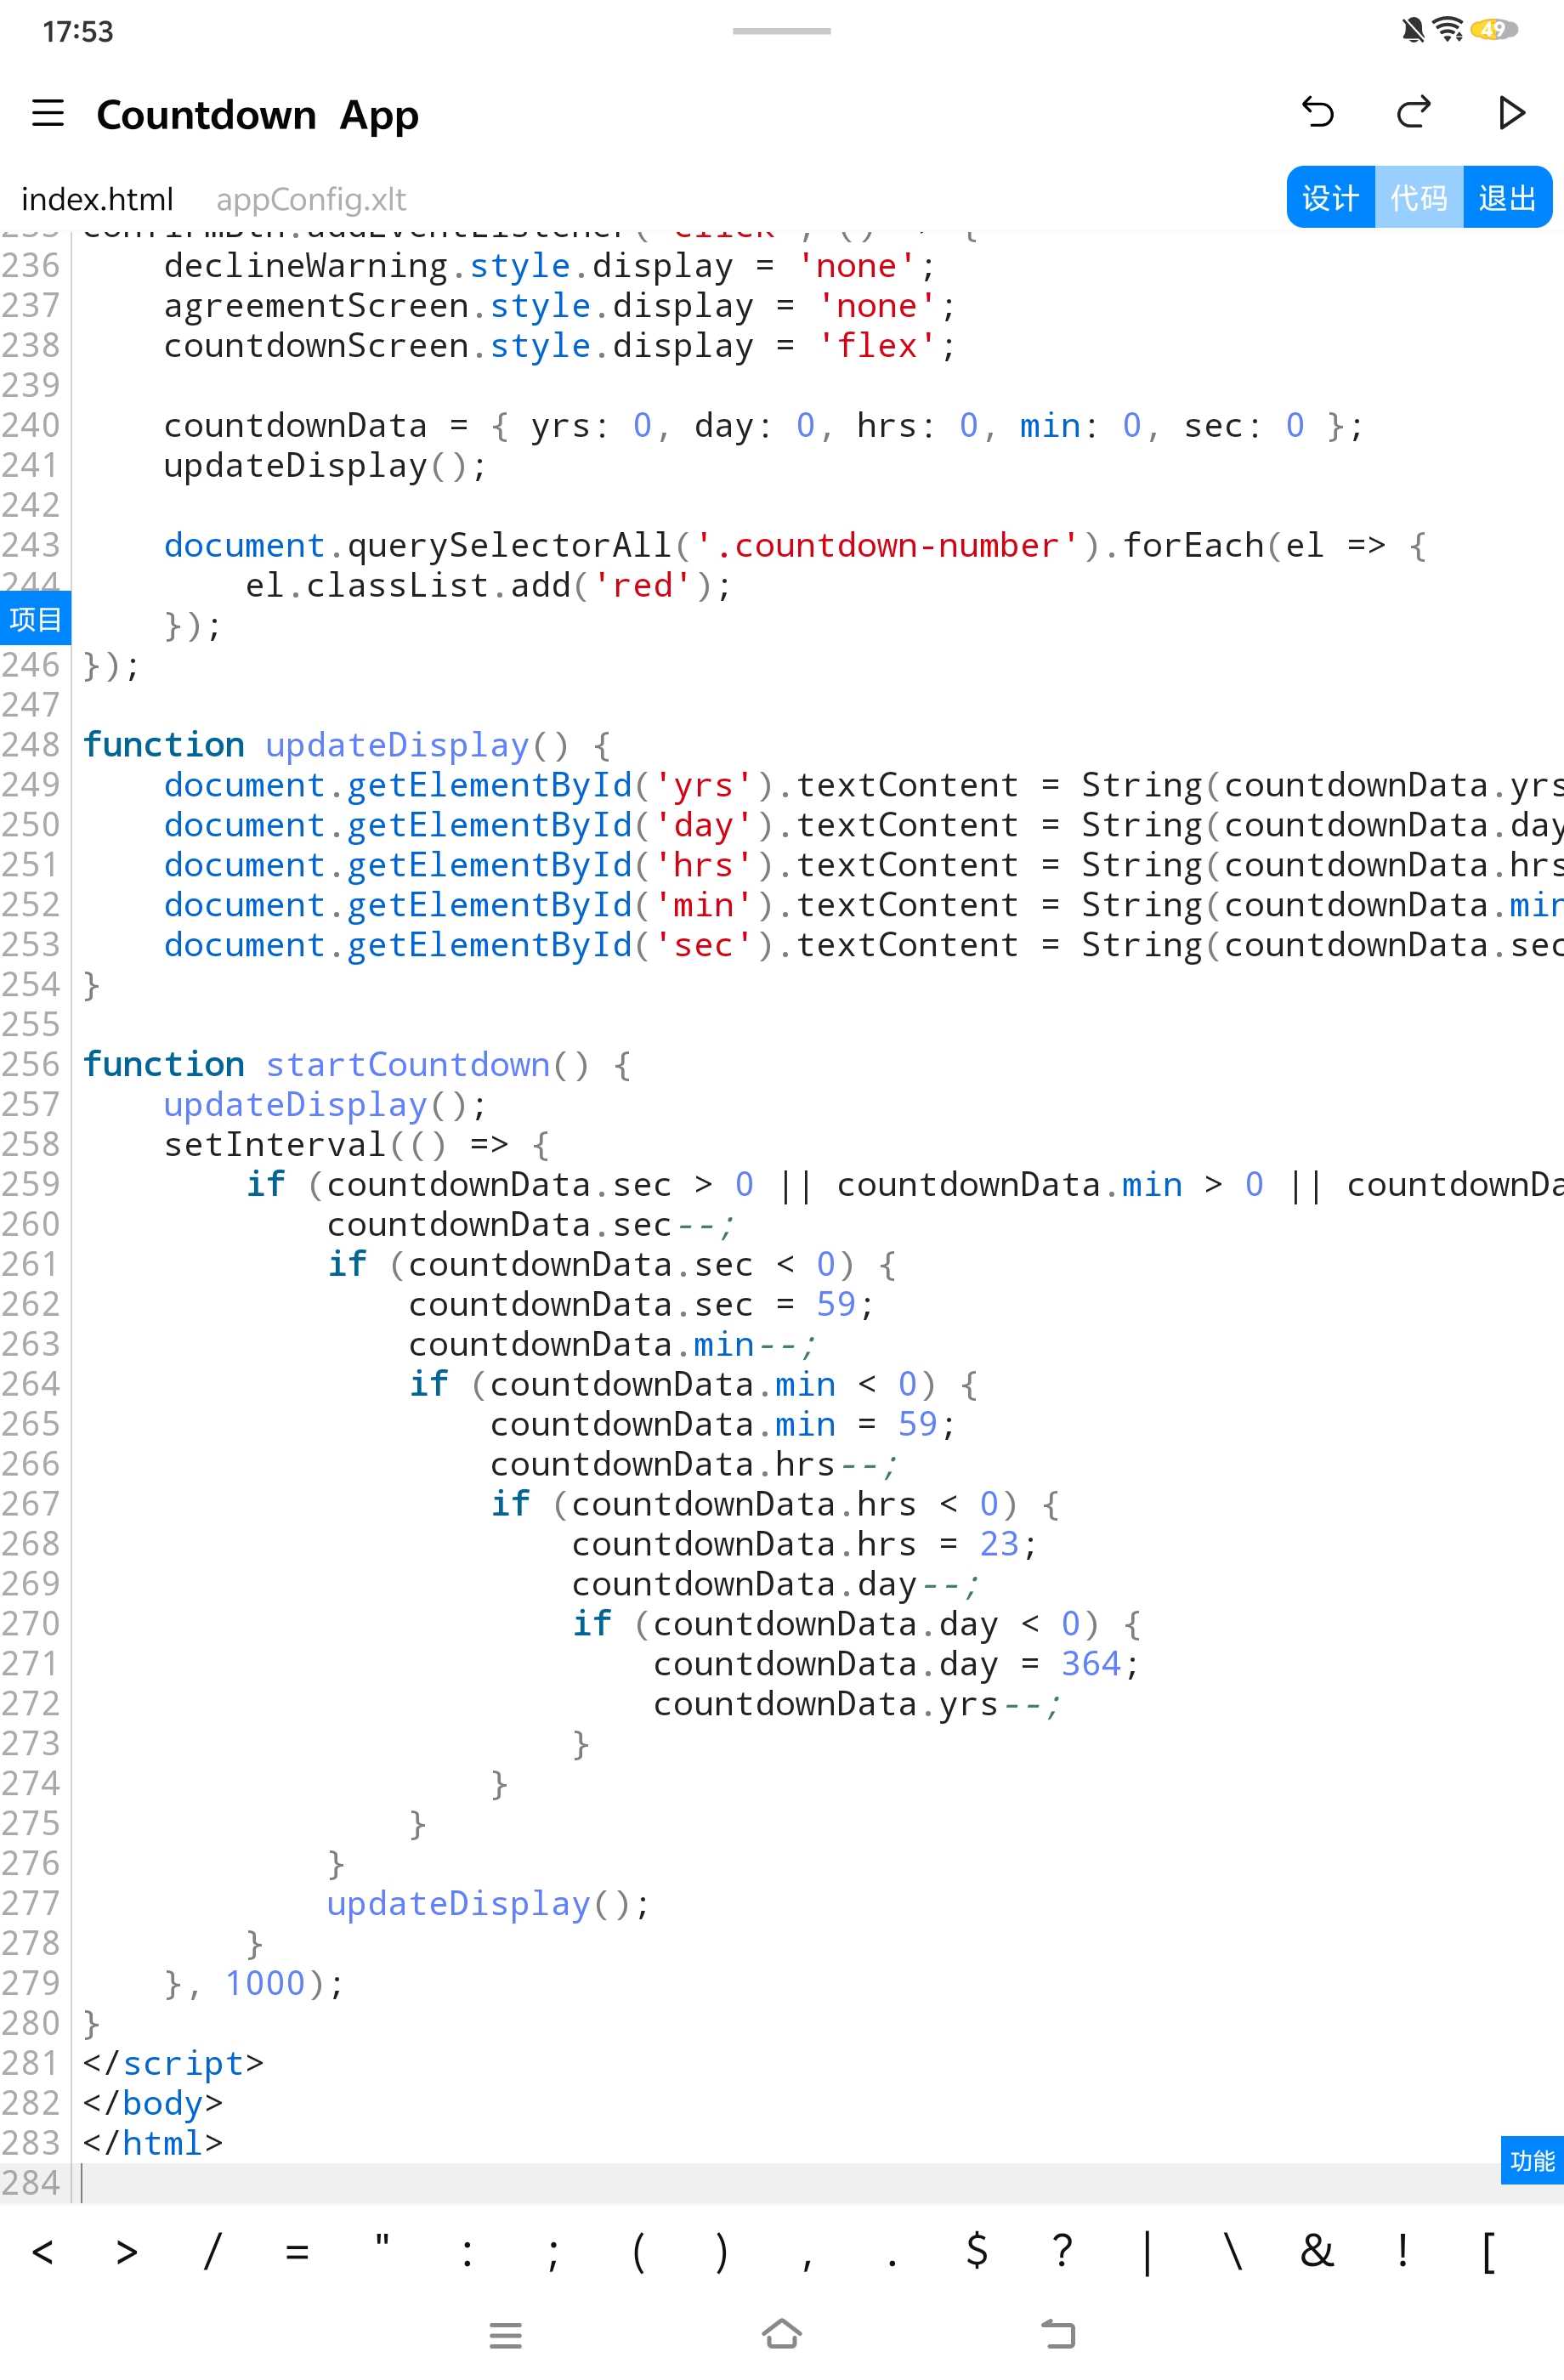Place cursor on empty line 284
The image size is (1564, 2380).
click(x=700, y=2183)
